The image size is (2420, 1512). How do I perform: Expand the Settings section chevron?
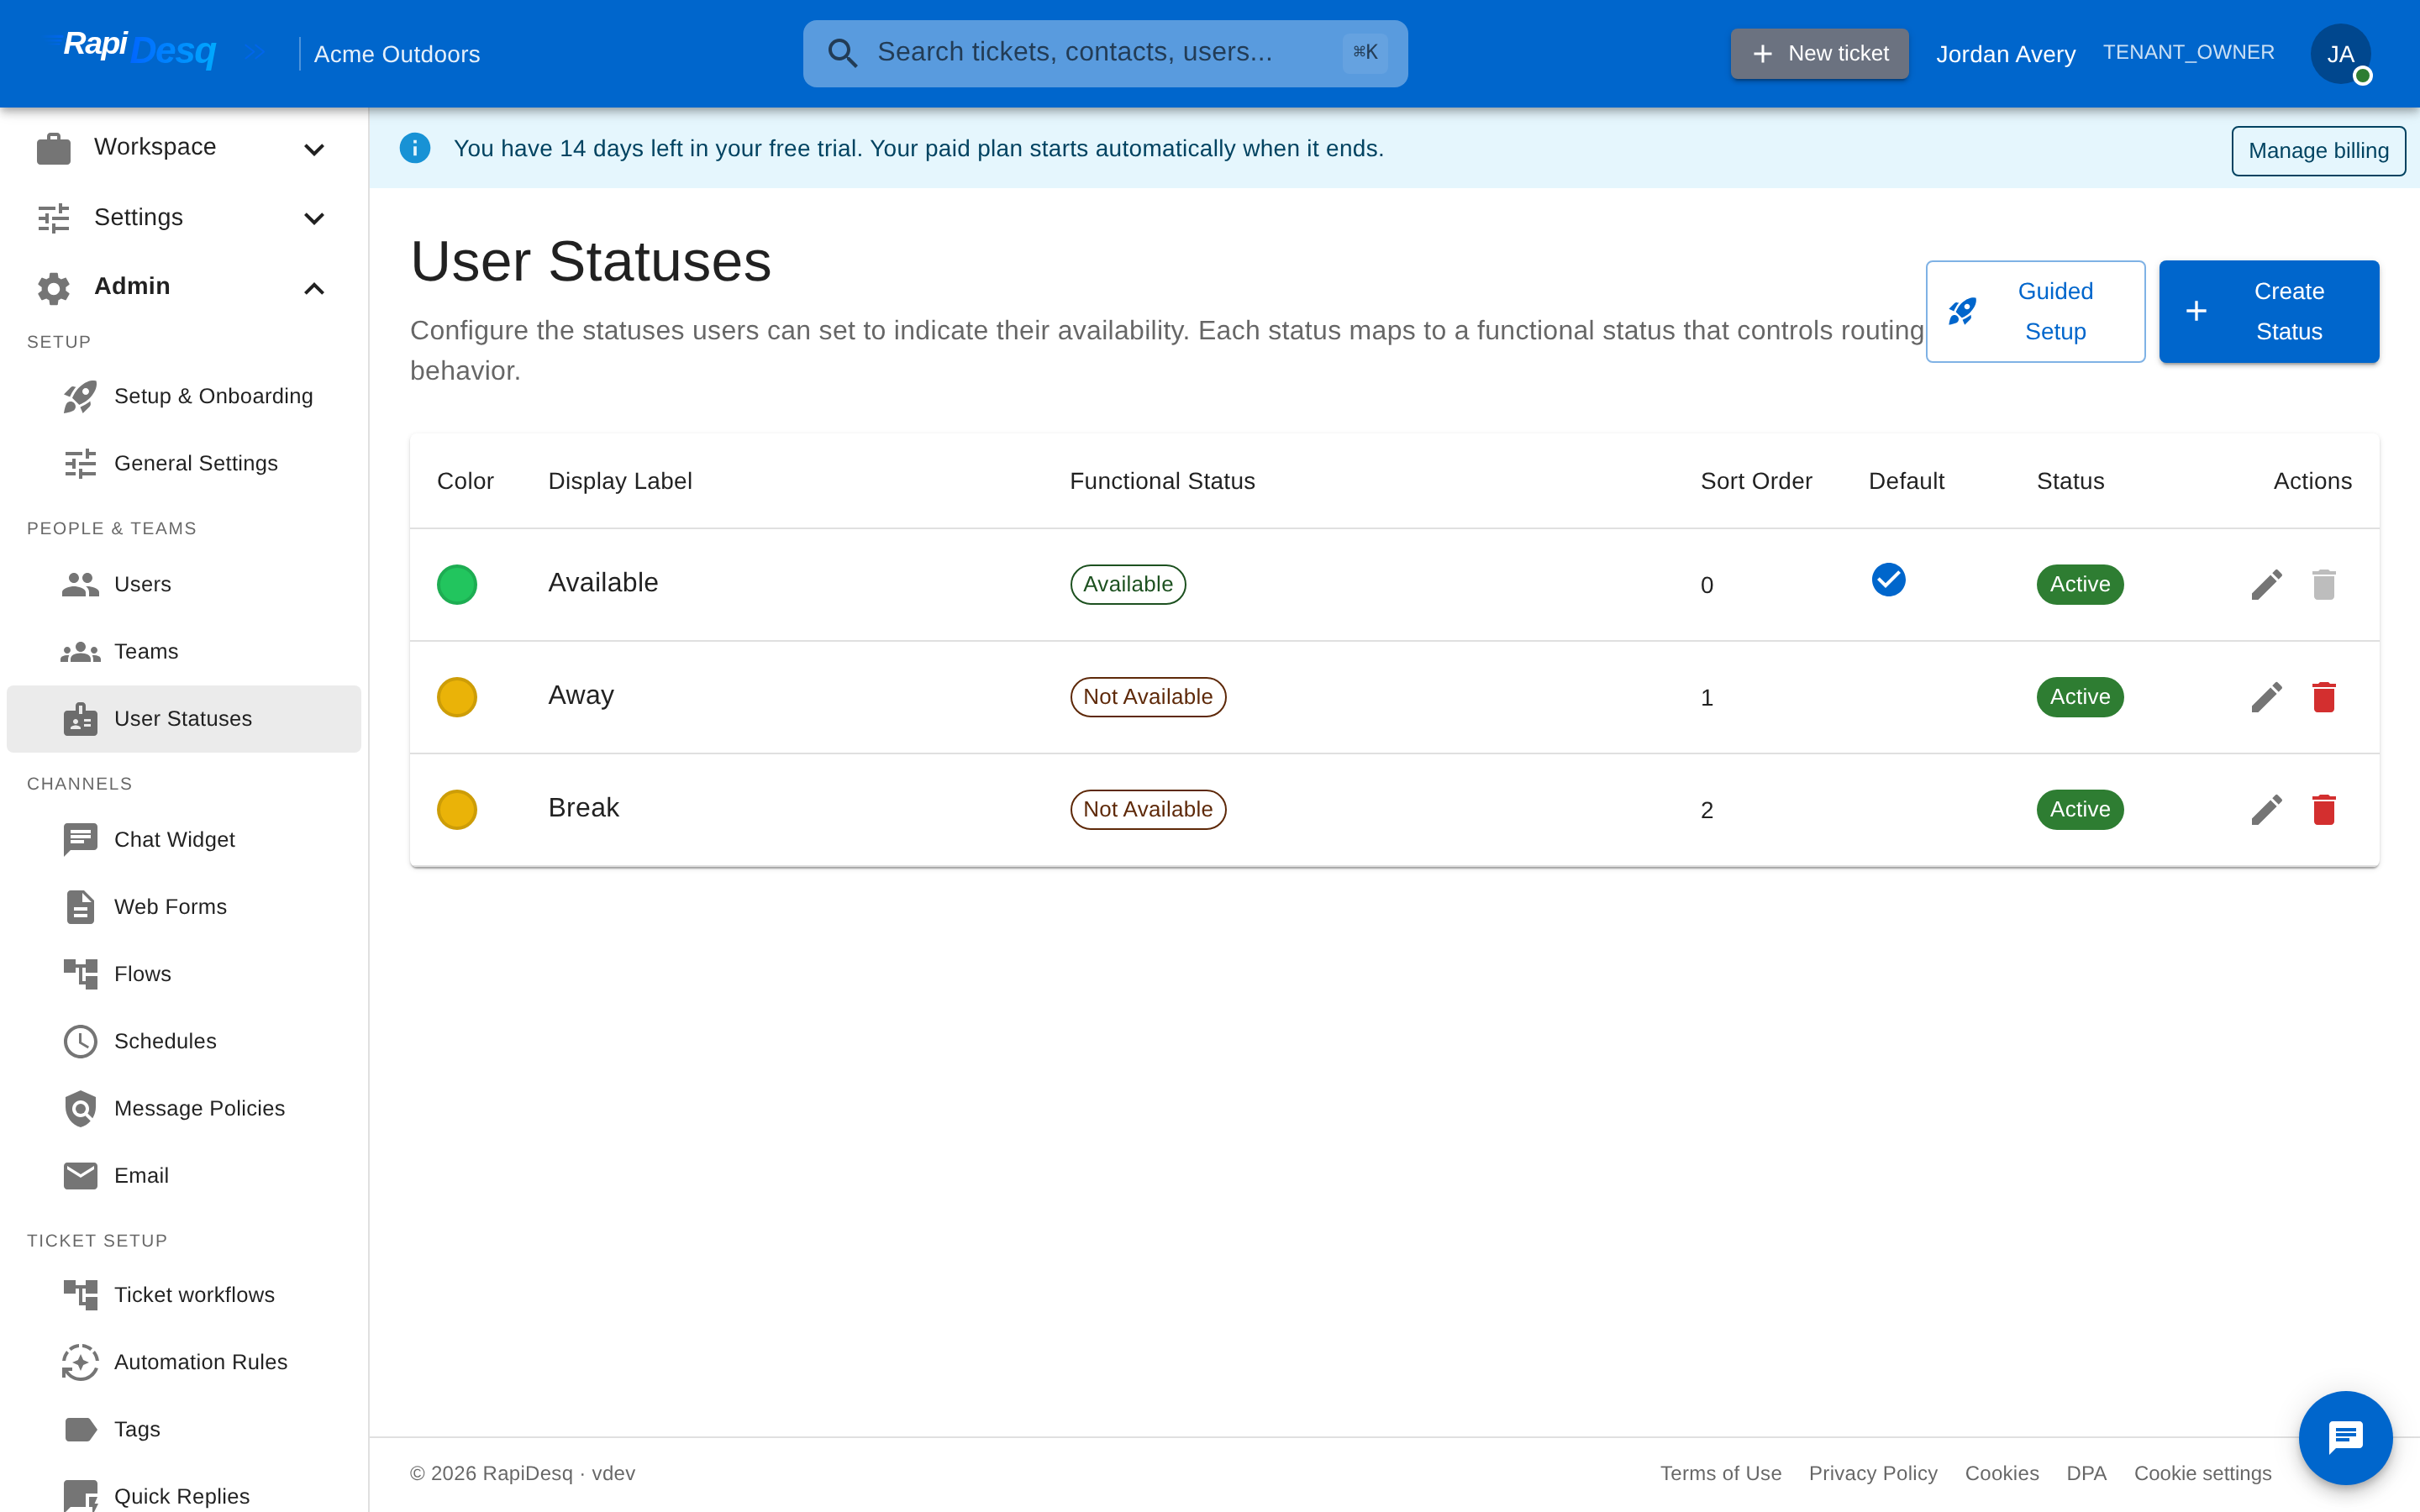[314, 219]
